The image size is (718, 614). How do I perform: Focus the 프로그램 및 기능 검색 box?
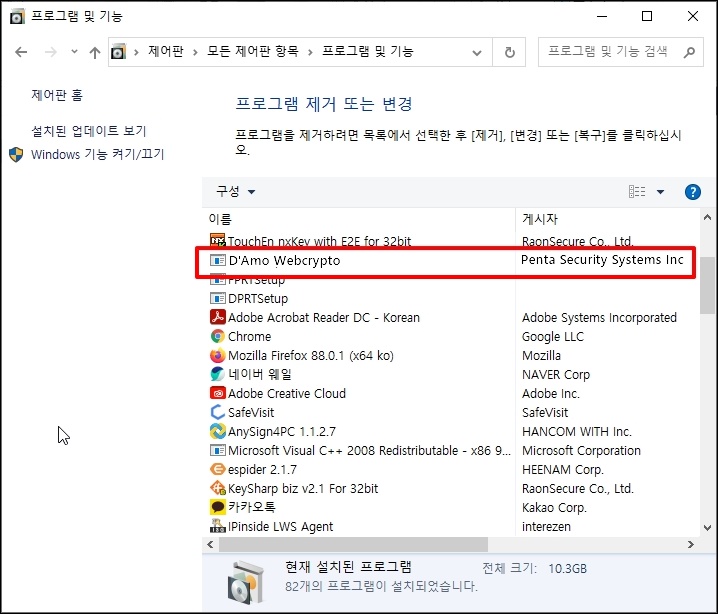click(x=620, y=52)
